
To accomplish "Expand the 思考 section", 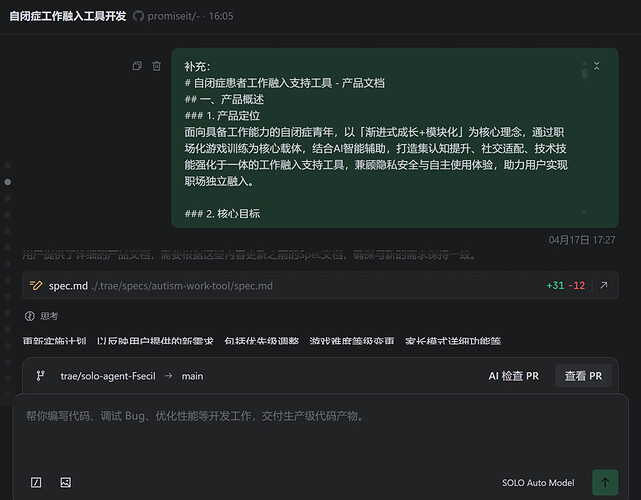I will pos(41,316).
